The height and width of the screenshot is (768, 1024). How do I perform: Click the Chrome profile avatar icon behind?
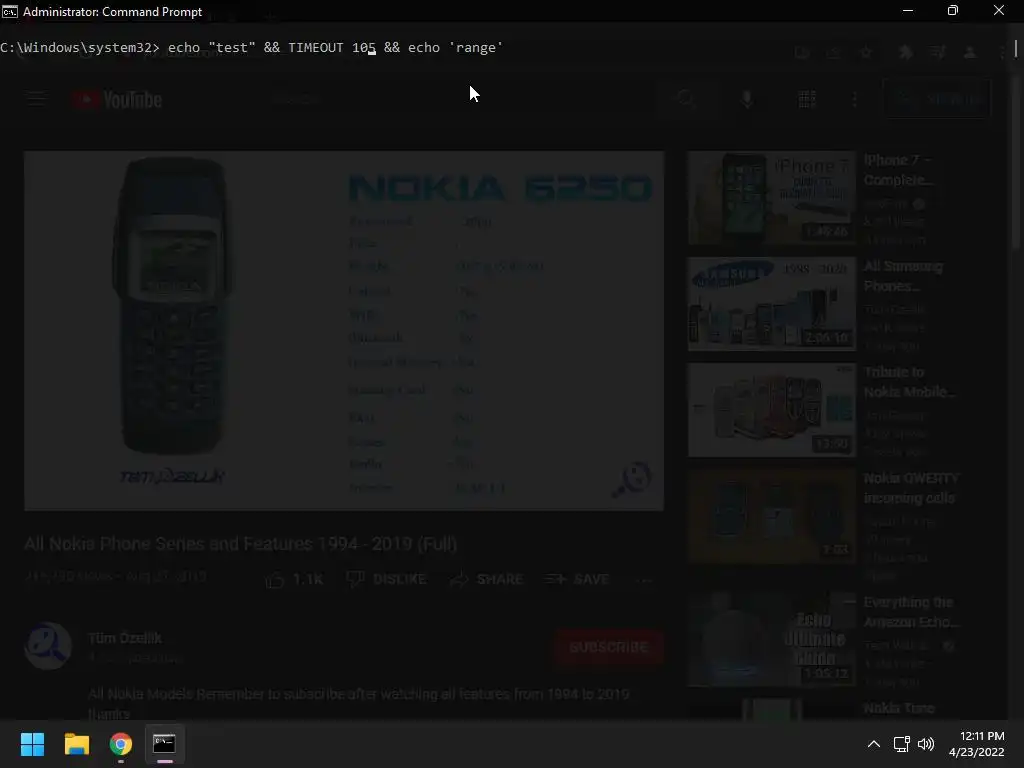click(970, 53)
